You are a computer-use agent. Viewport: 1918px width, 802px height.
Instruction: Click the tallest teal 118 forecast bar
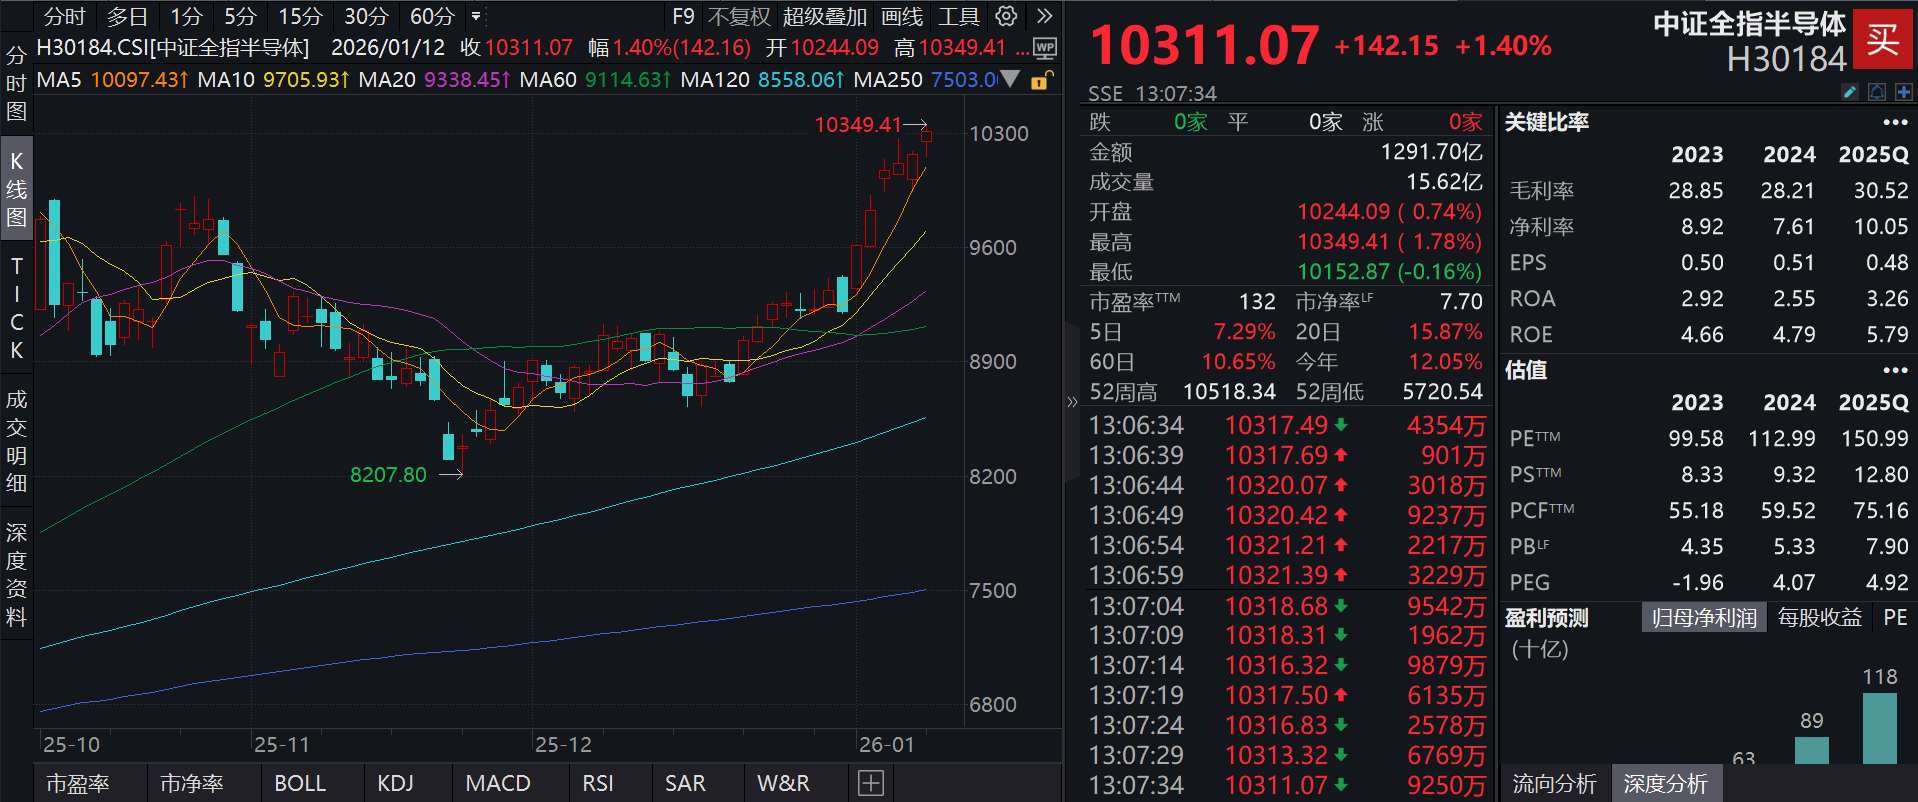pos(1879,728)
